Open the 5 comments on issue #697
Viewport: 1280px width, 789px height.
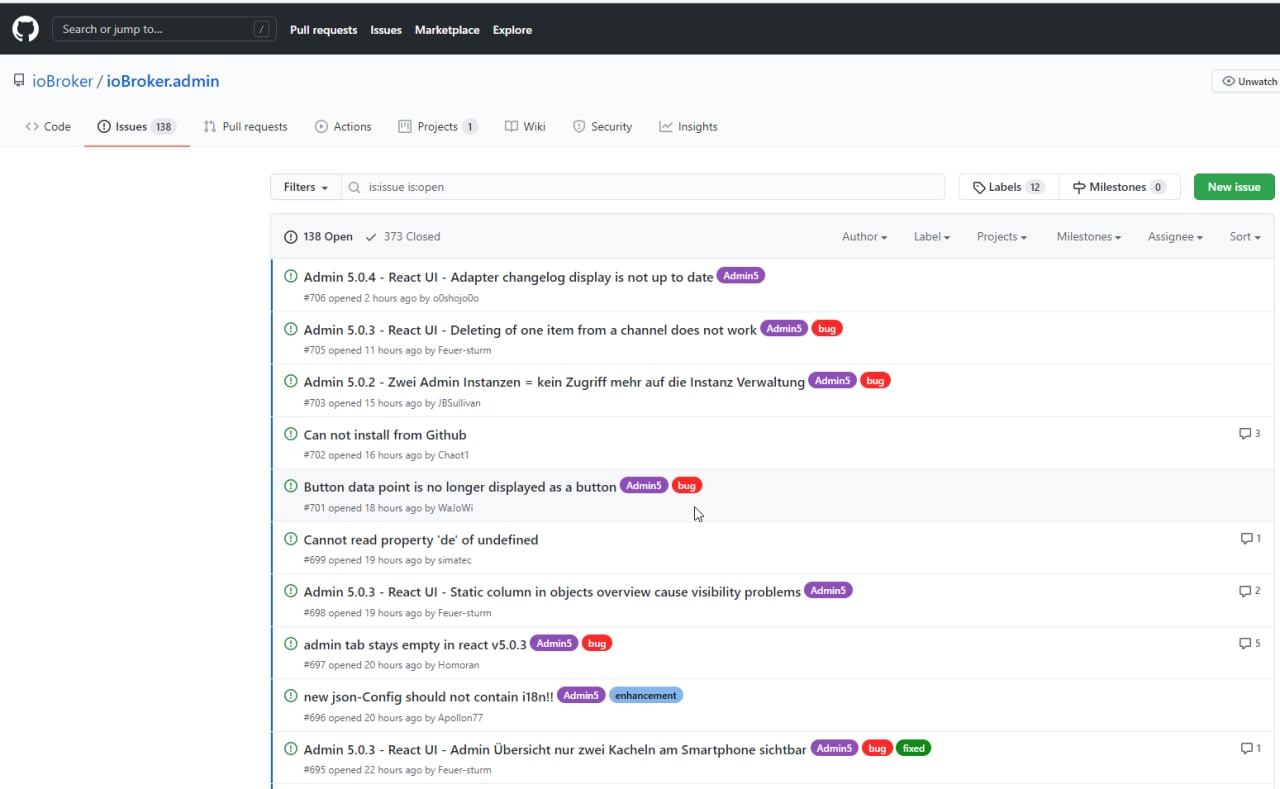[x=1249, y=643]
